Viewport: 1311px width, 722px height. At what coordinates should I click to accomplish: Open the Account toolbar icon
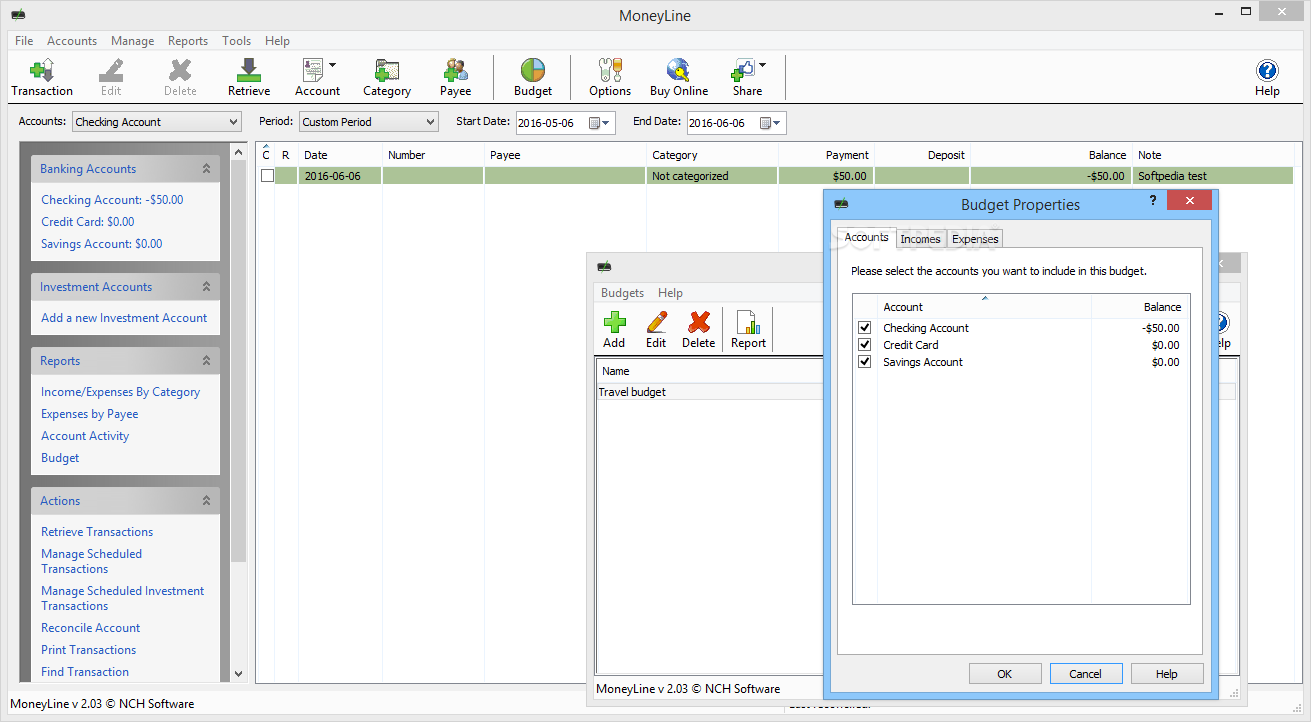[x=317, y=78]
